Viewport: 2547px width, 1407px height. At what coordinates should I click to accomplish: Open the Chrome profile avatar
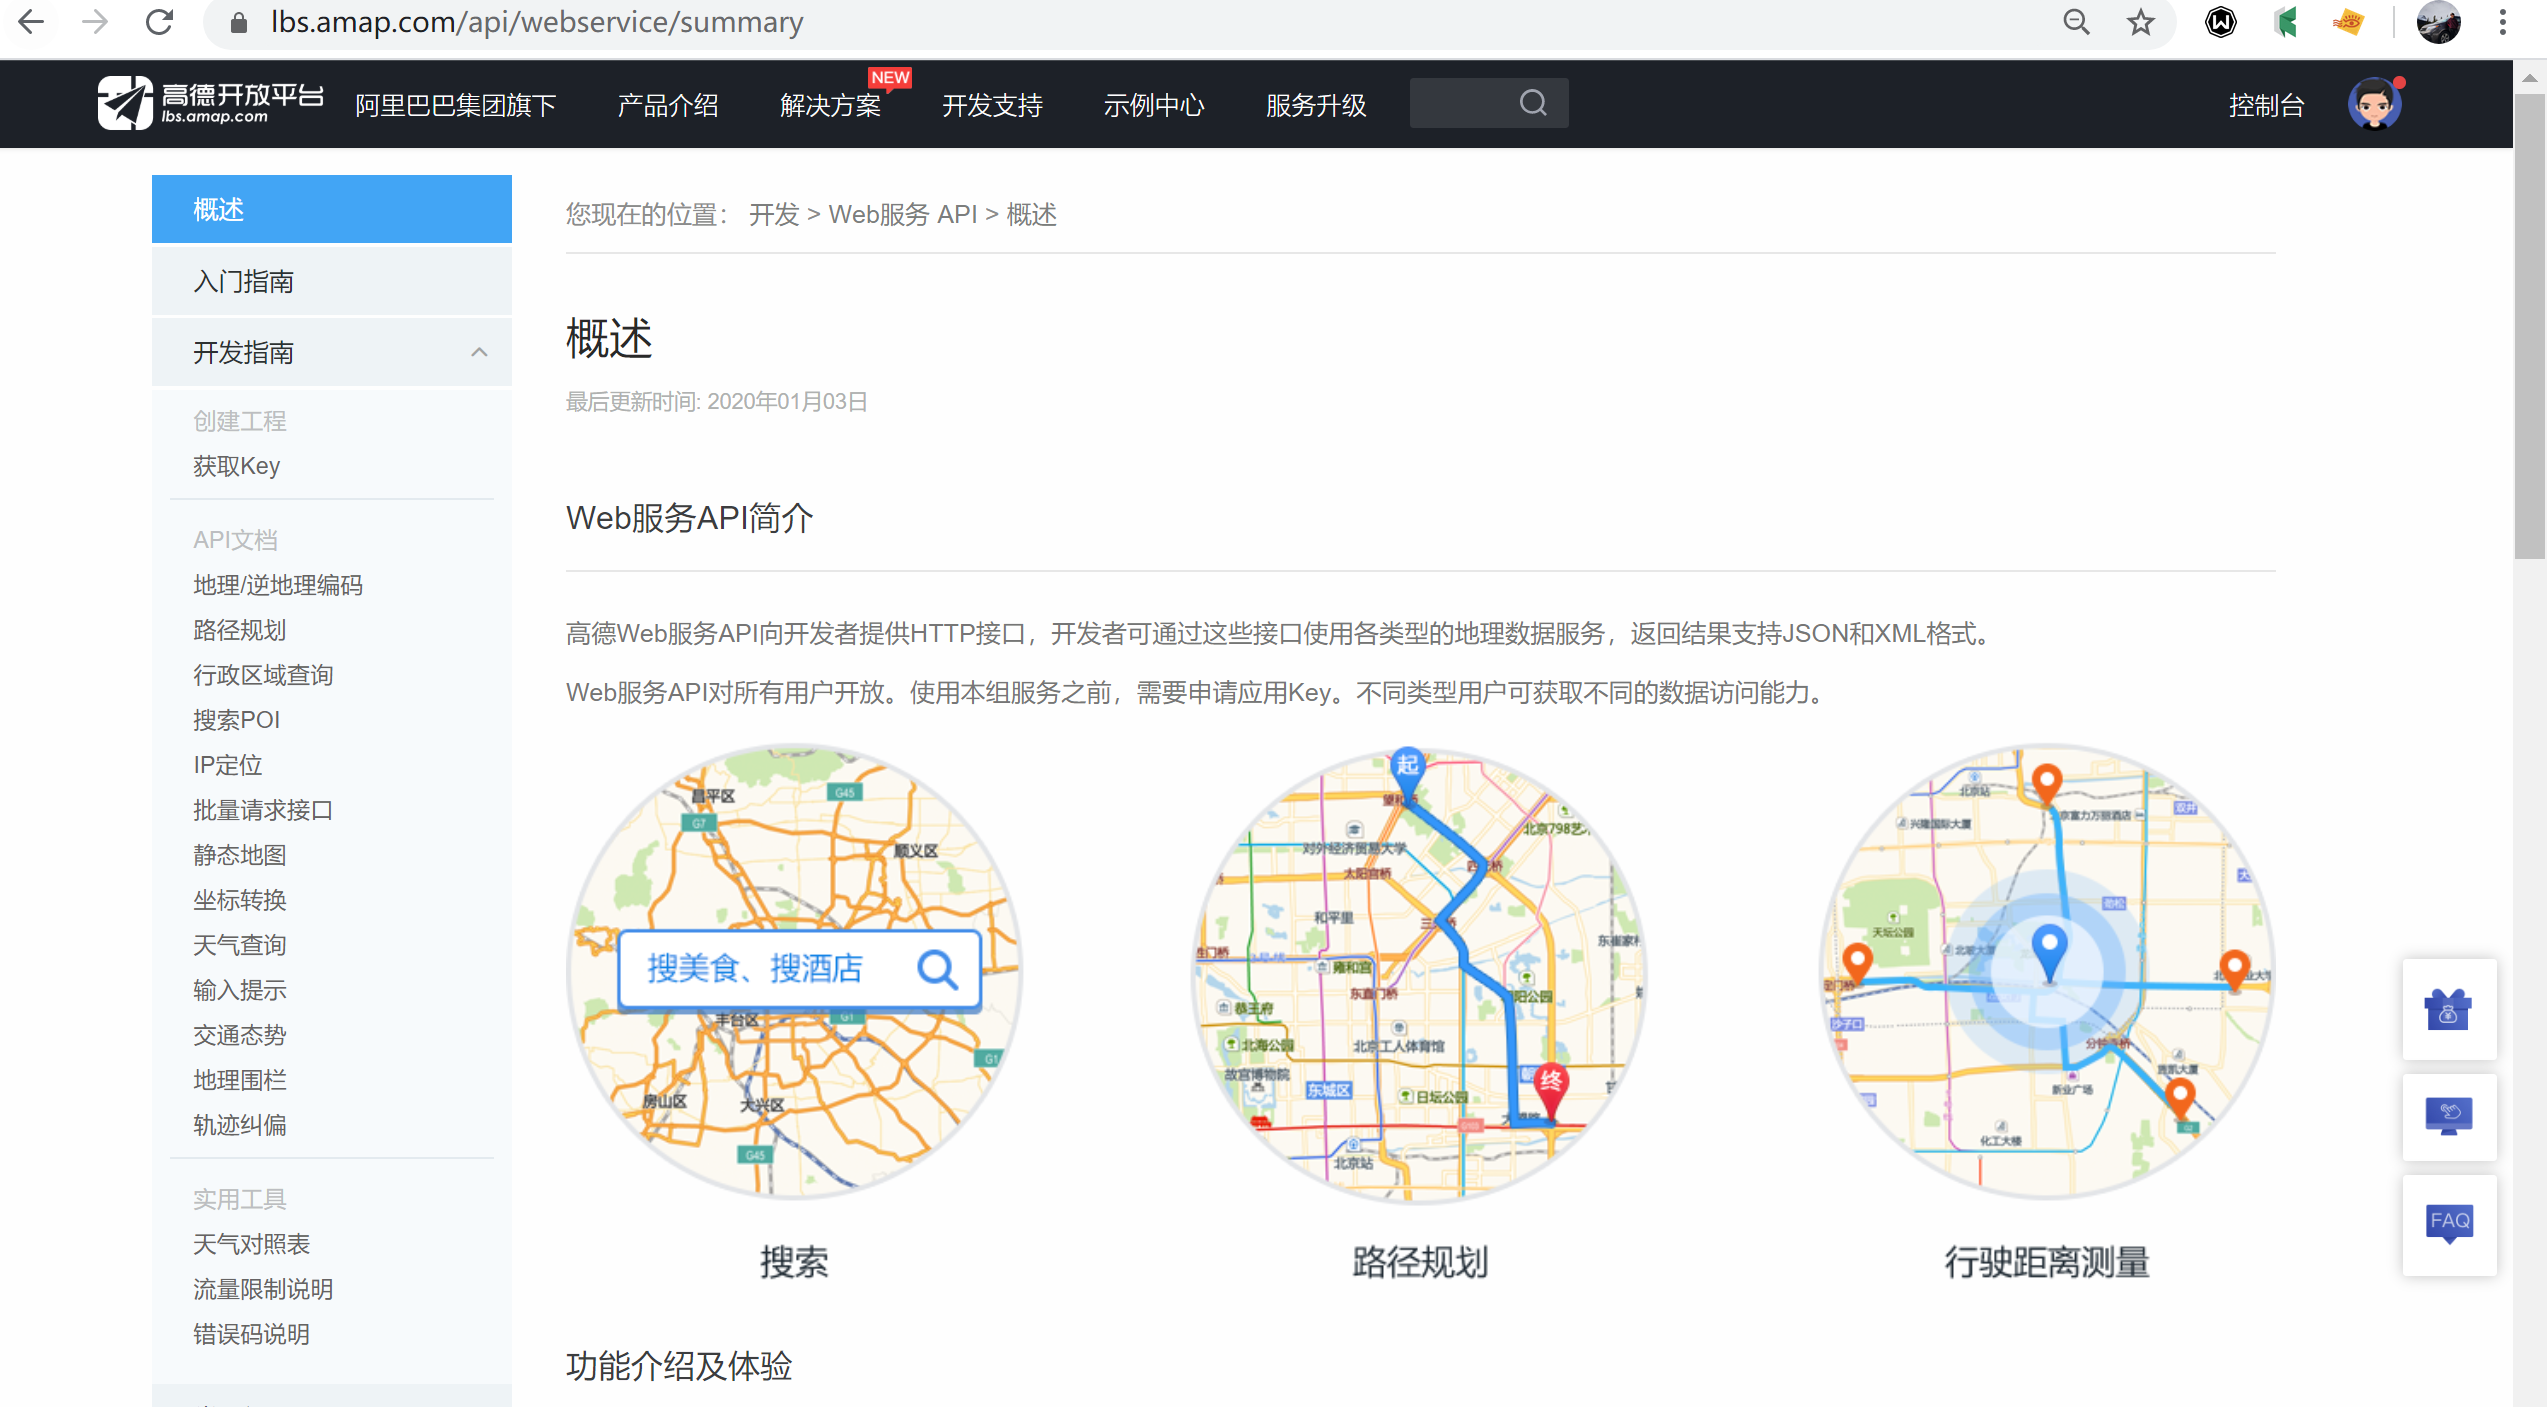click(x=2439, y=22)
